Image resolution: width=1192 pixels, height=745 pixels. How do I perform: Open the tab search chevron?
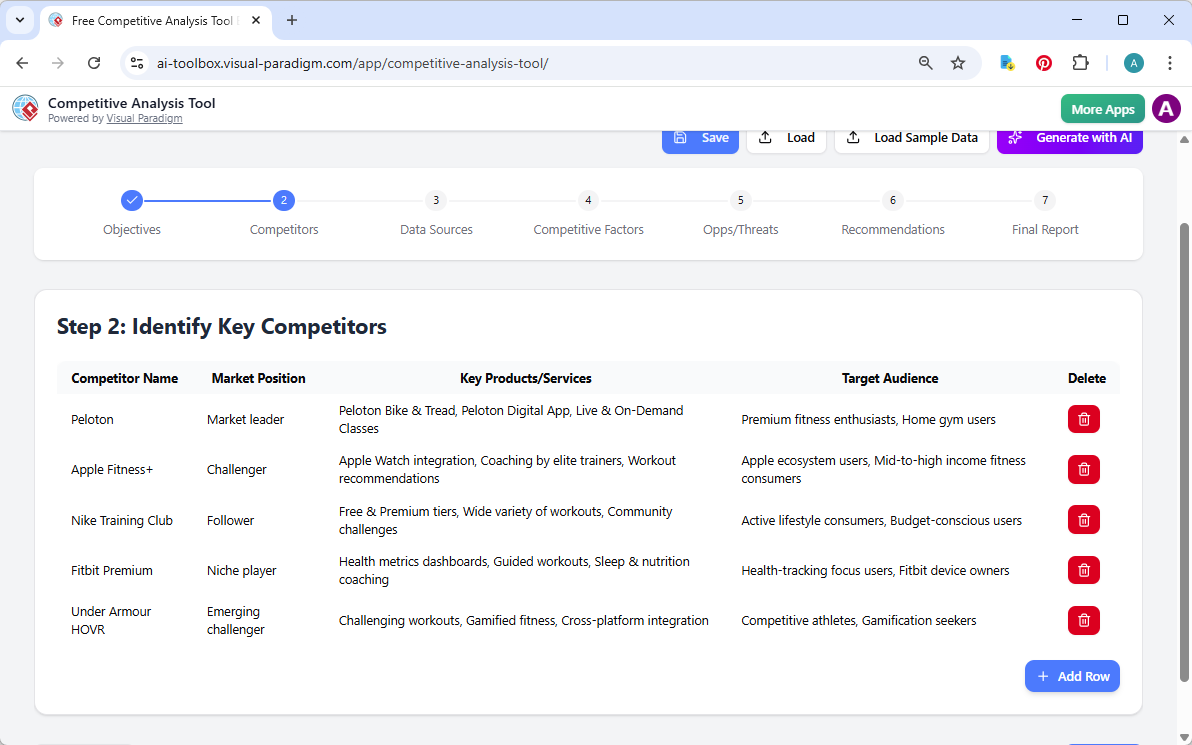tap(19, 20)
